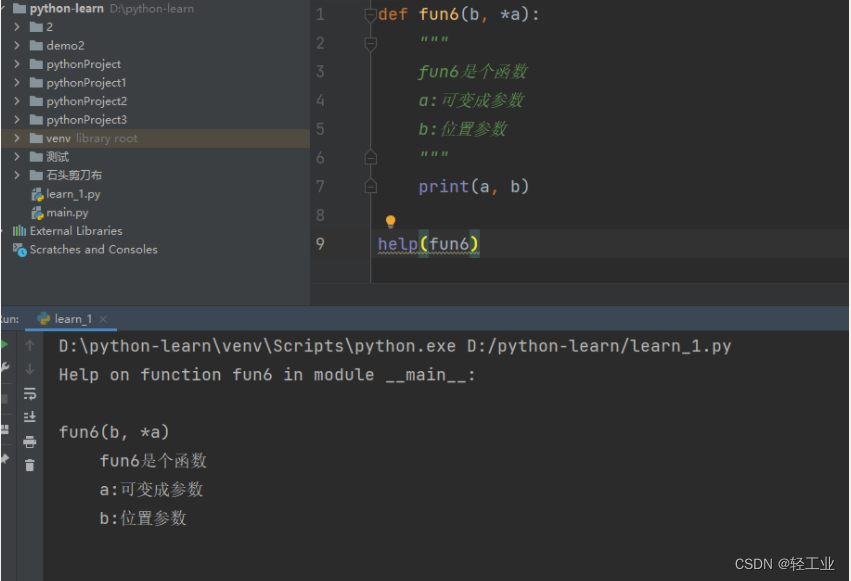851x581 pixels.
Task: Click the External Libraries icon
Action: click(x=20, y=231)
